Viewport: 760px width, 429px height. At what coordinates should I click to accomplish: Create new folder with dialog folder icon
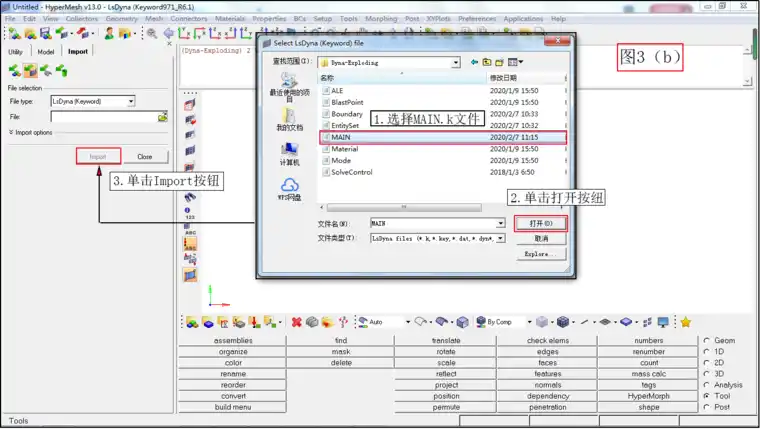click(x=499, y=62)
